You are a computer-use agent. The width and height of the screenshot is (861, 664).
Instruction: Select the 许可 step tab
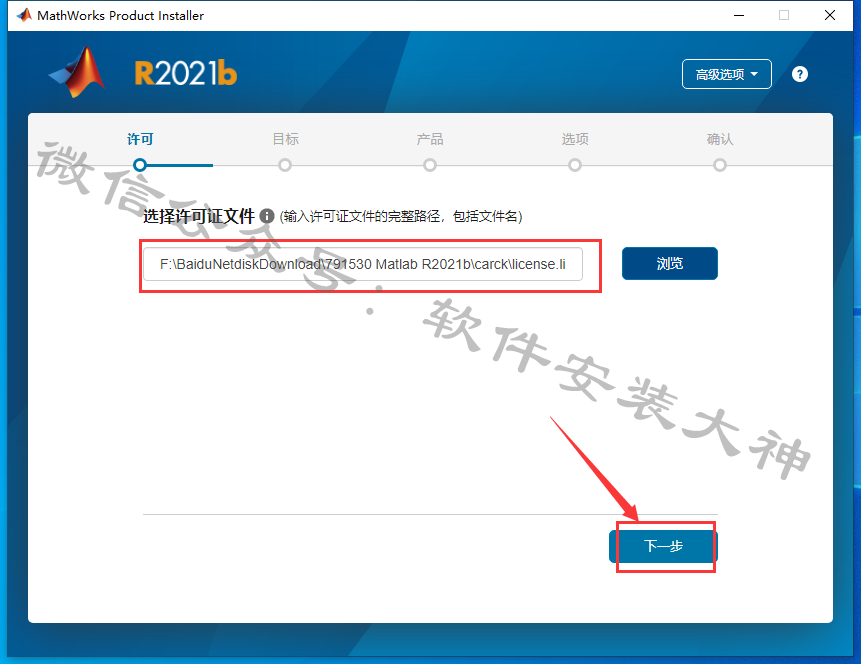tap(140, 139)
